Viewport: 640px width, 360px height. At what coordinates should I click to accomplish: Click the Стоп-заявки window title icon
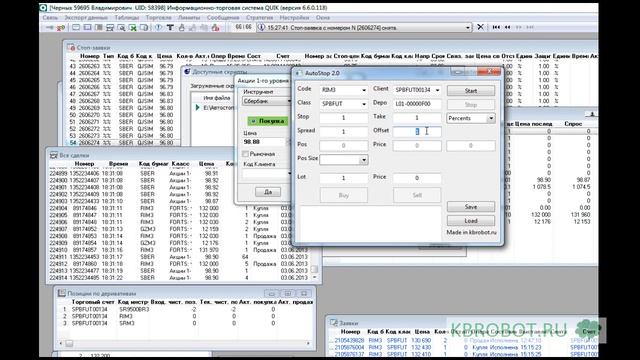pos(71,47)
